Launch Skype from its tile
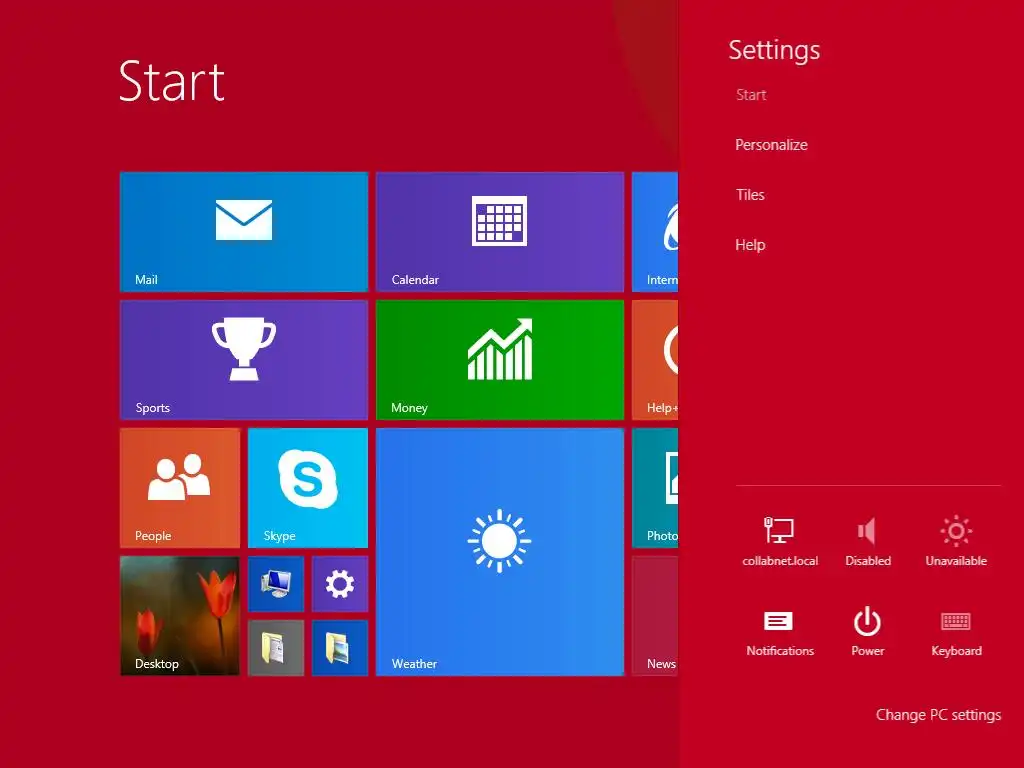The width and height of the screenshot is (1024, 768). pyautogui.click(x=308, y=488)
